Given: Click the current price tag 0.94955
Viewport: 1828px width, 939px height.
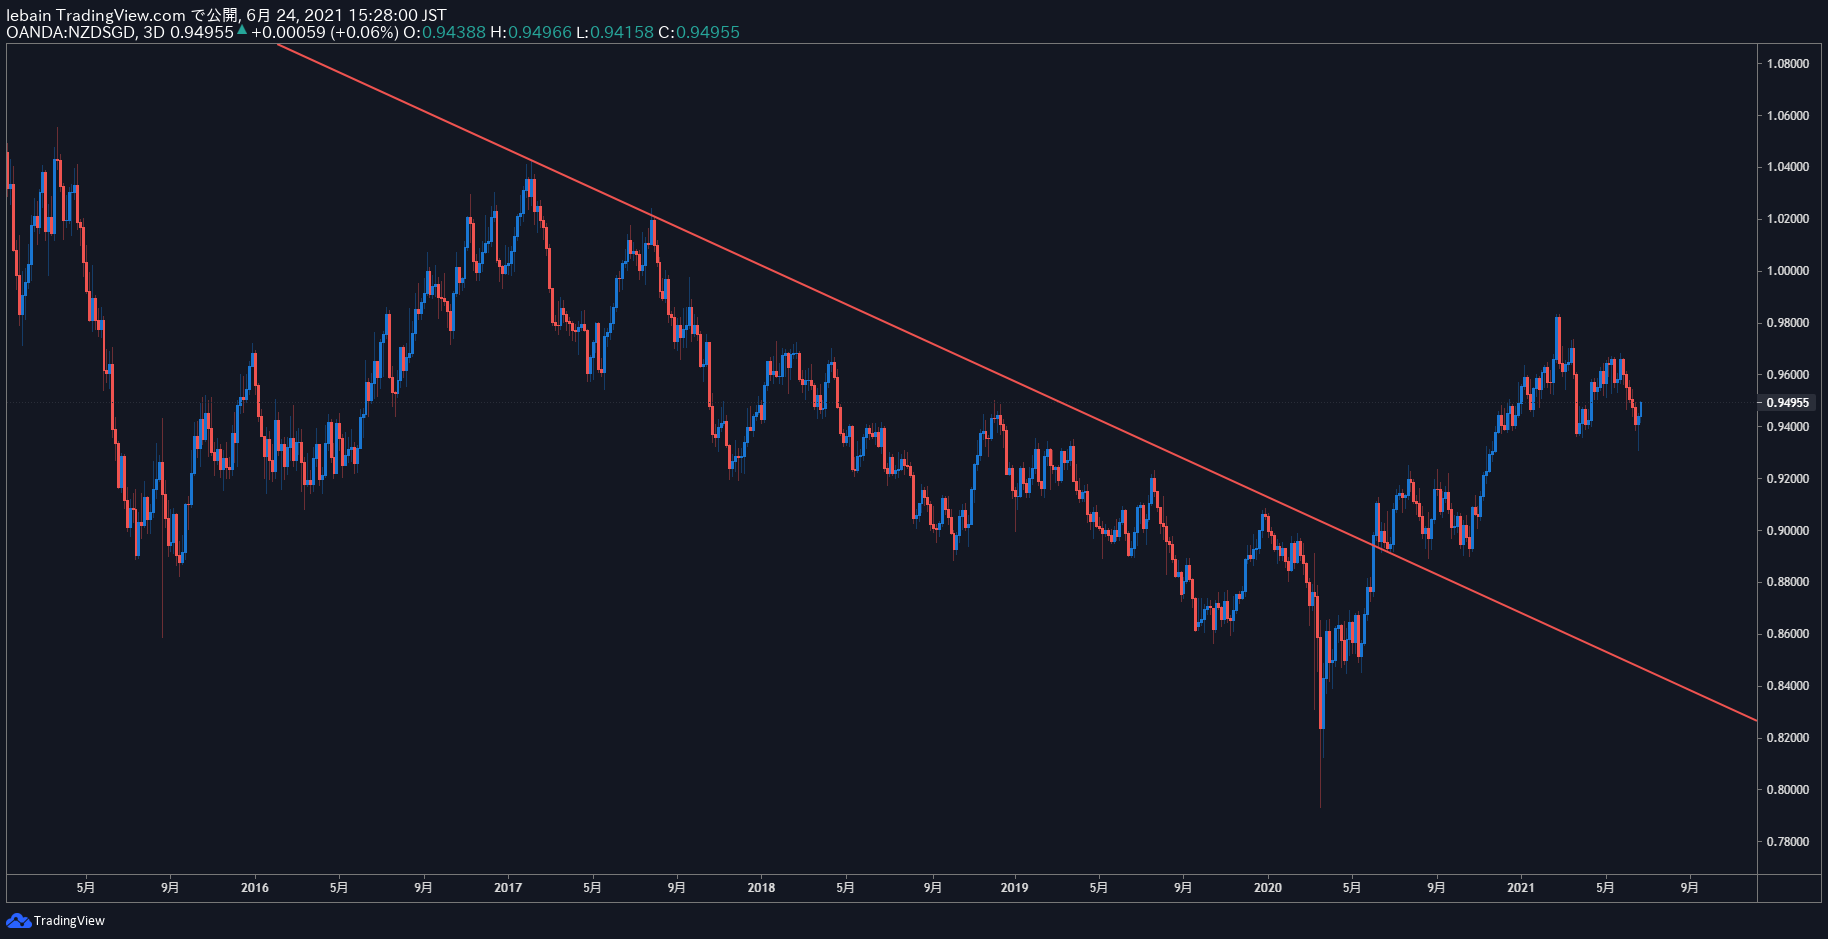Looking at the screenshot, I should coord(1786,403).
